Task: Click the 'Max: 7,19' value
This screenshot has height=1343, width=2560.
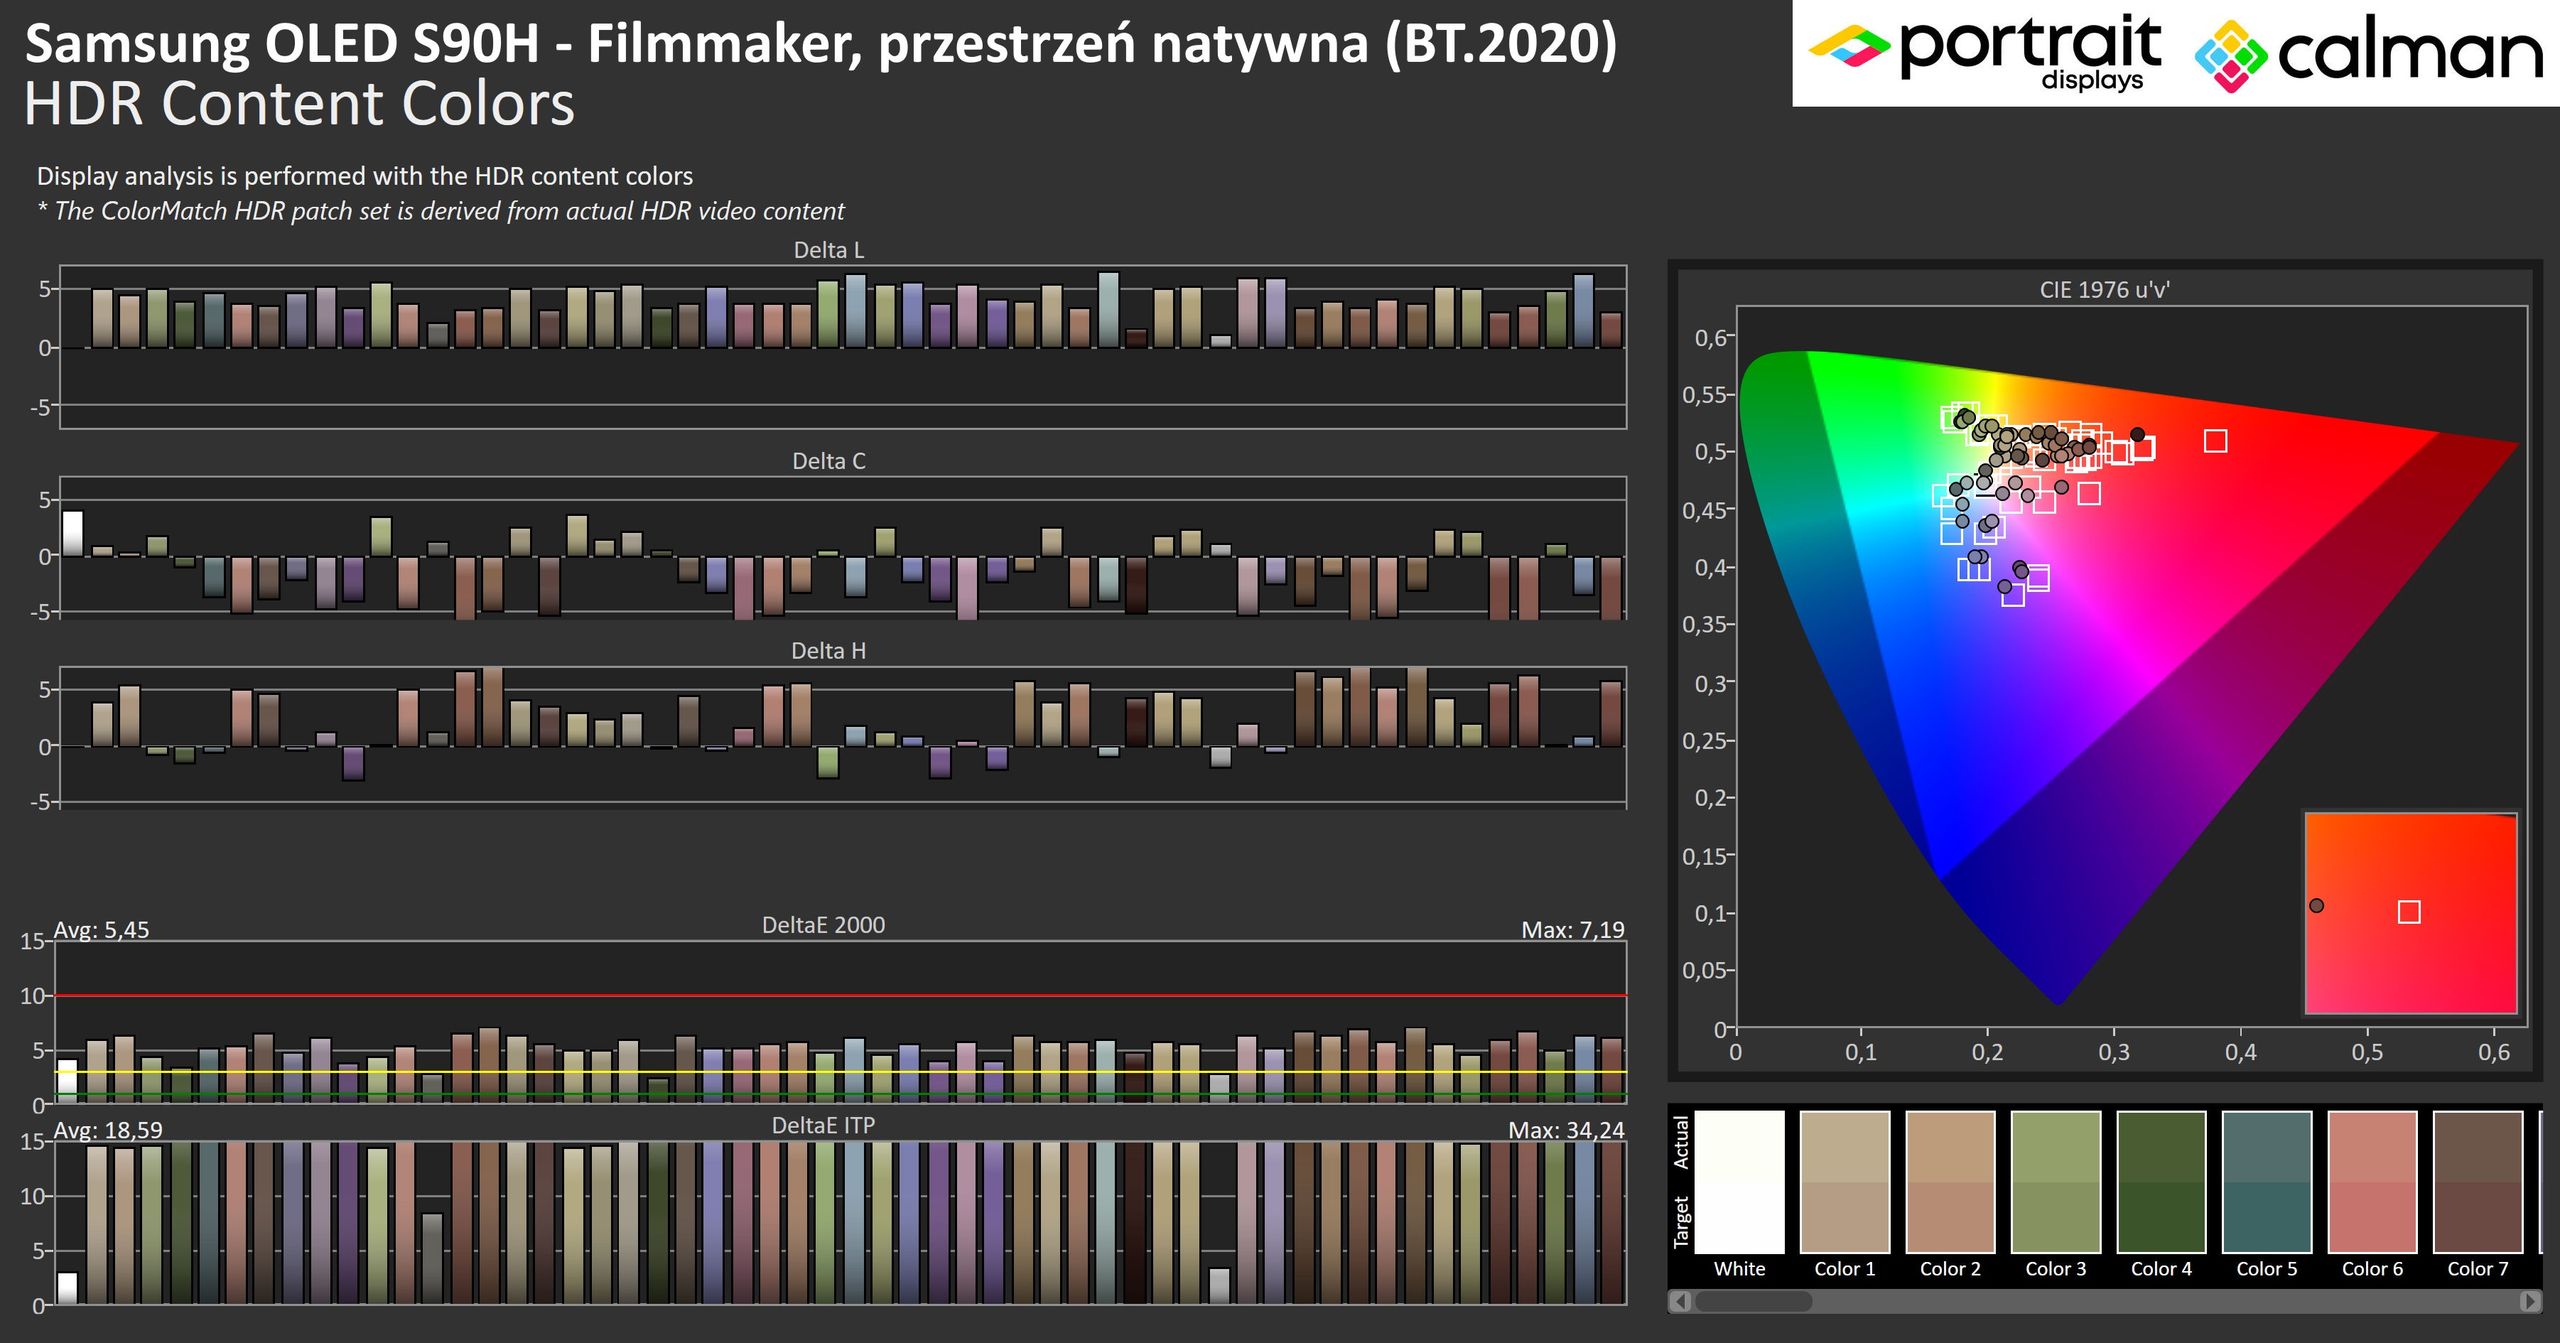Action: pos(1573,930)
